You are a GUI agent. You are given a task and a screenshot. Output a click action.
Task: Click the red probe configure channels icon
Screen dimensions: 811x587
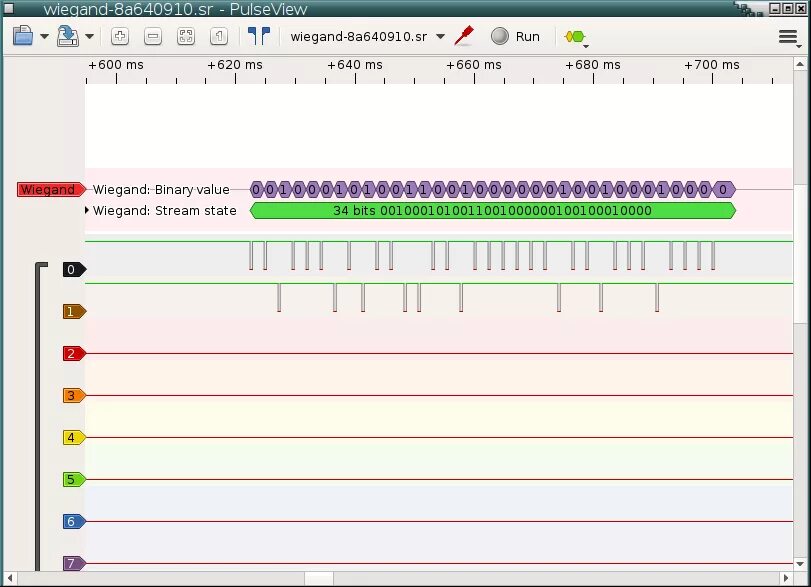pyautogui.click(x=464, y=36)
